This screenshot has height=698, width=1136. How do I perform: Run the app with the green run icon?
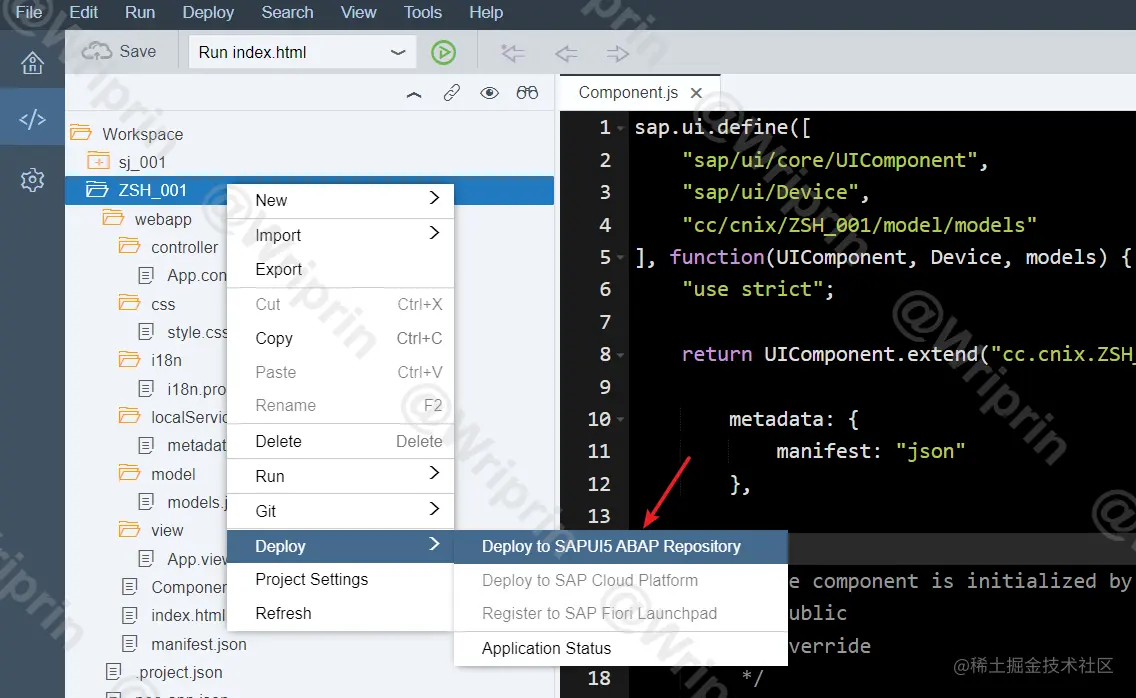click(444, 52)
